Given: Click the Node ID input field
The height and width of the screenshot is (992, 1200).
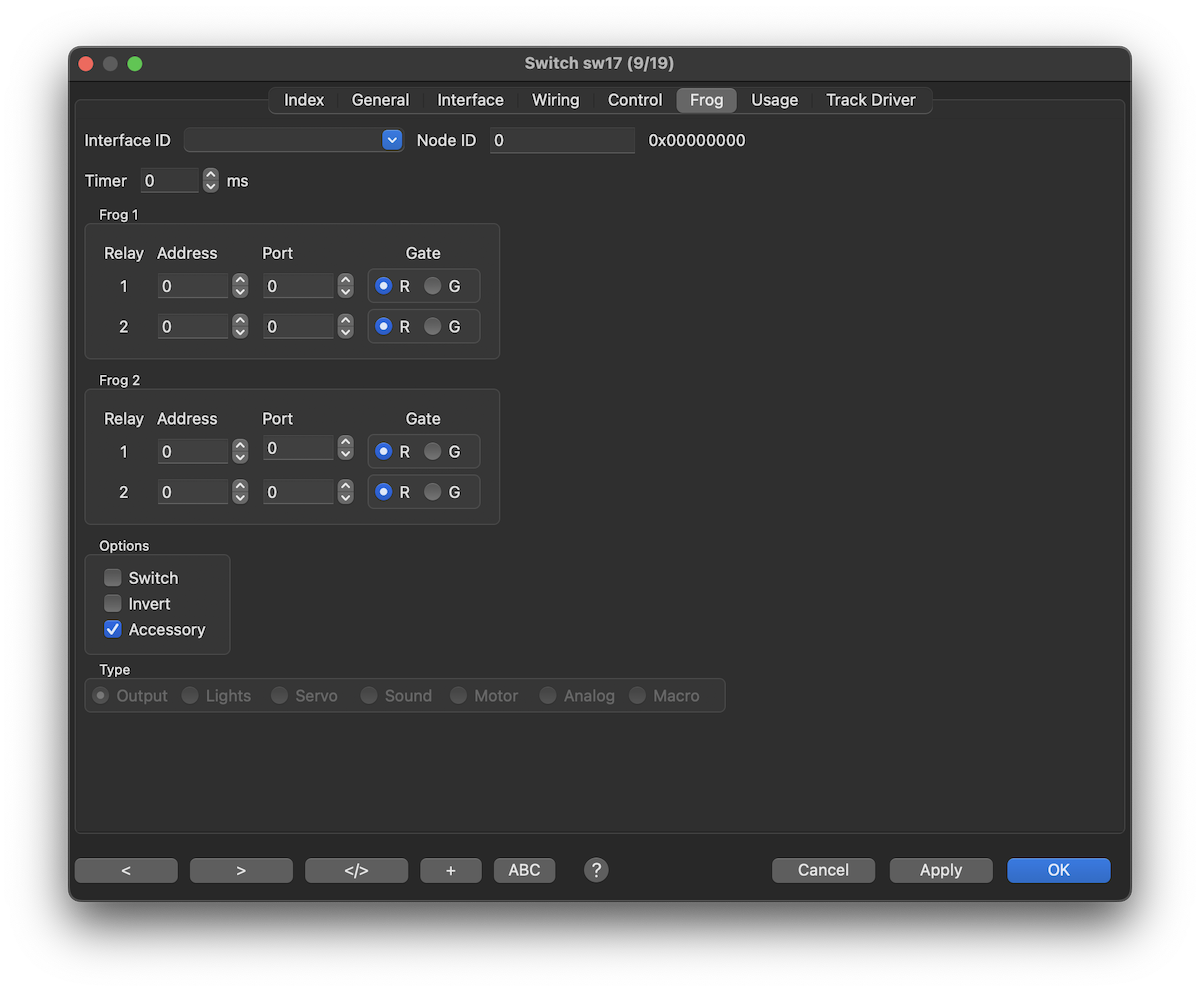Looking at the screenshot, I should (x=562, y=140).
